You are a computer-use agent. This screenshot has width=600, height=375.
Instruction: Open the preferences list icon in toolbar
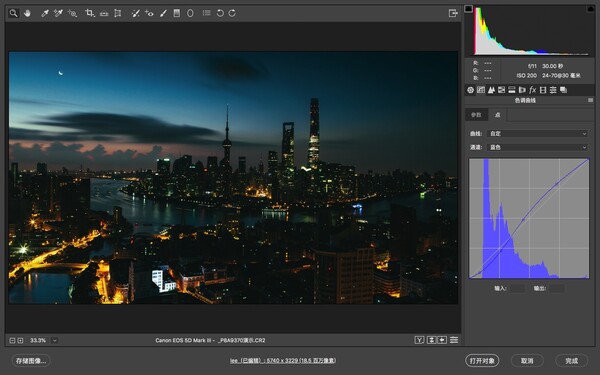point(207,13)
